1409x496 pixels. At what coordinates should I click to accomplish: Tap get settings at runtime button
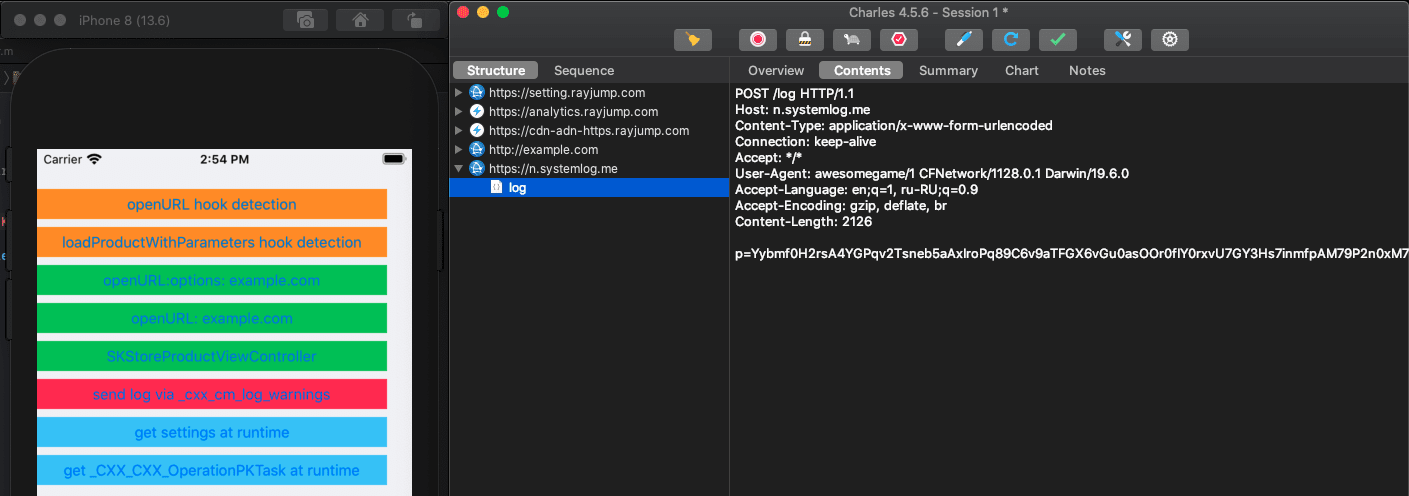pyautogui.click(x=212, y=432)
